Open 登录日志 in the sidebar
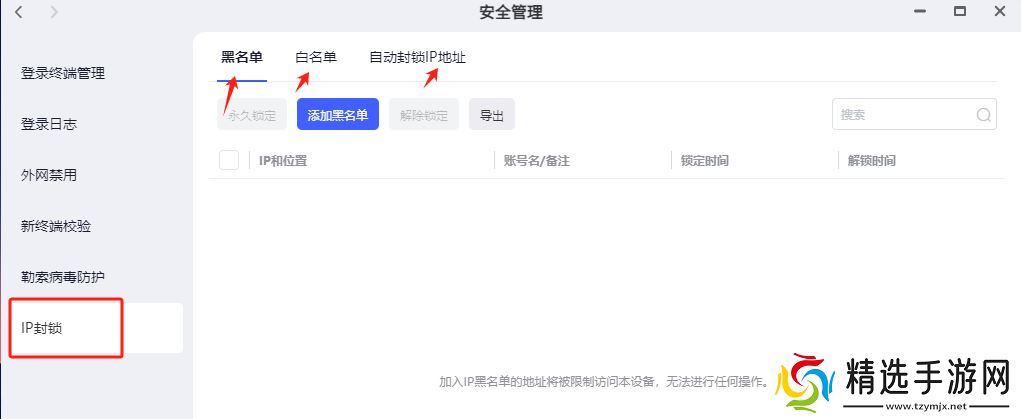The image size is (1021, 419). coord(49,124)
